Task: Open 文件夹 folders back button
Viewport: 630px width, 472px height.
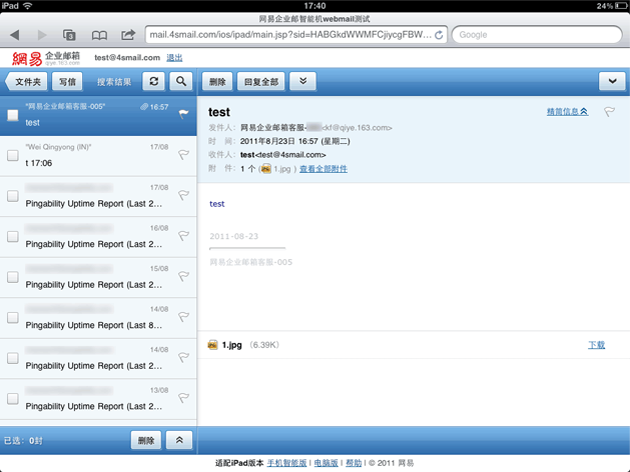Action: point(27,82)
